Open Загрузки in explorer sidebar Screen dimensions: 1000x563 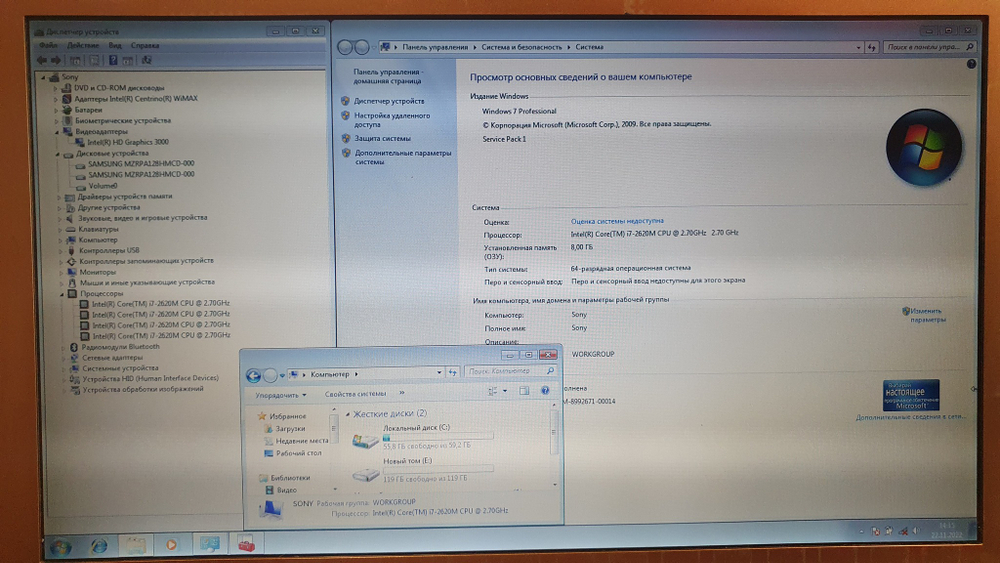tap(290, 429)
